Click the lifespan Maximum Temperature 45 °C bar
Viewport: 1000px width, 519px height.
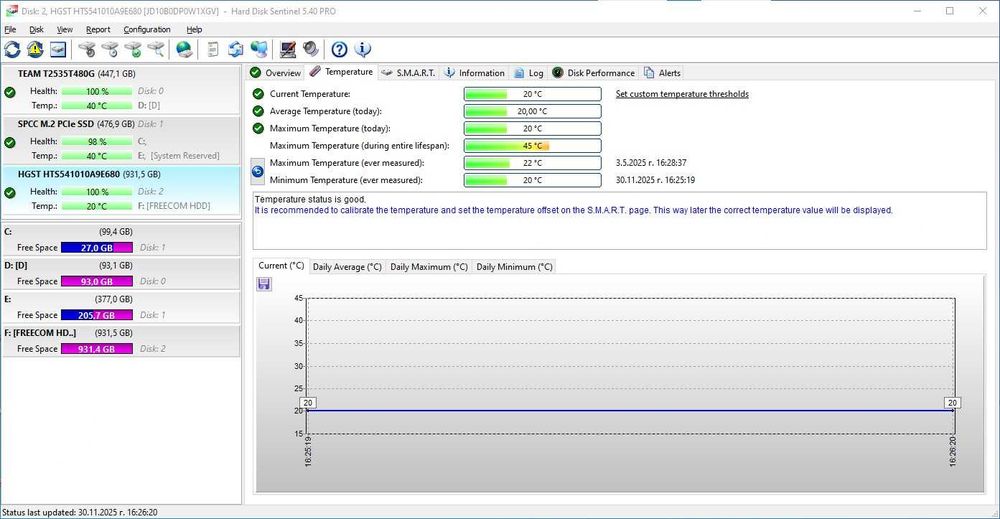[x=533, y=145]
